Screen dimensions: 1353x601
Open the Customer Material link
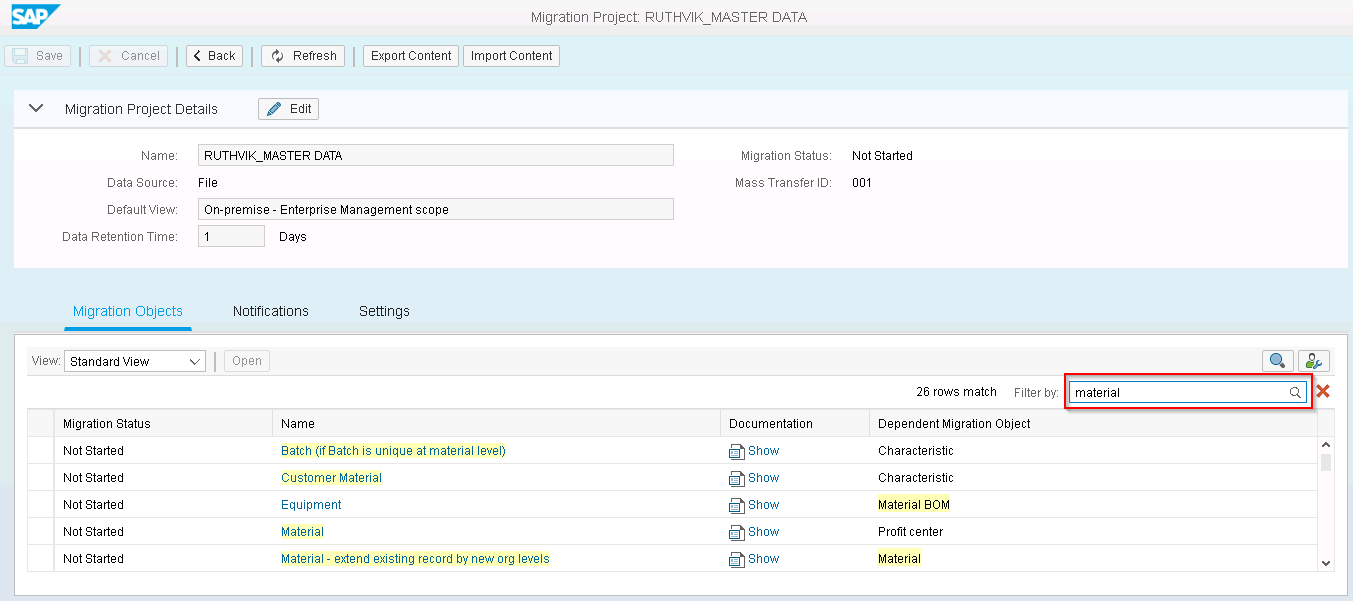pos(331,477)
